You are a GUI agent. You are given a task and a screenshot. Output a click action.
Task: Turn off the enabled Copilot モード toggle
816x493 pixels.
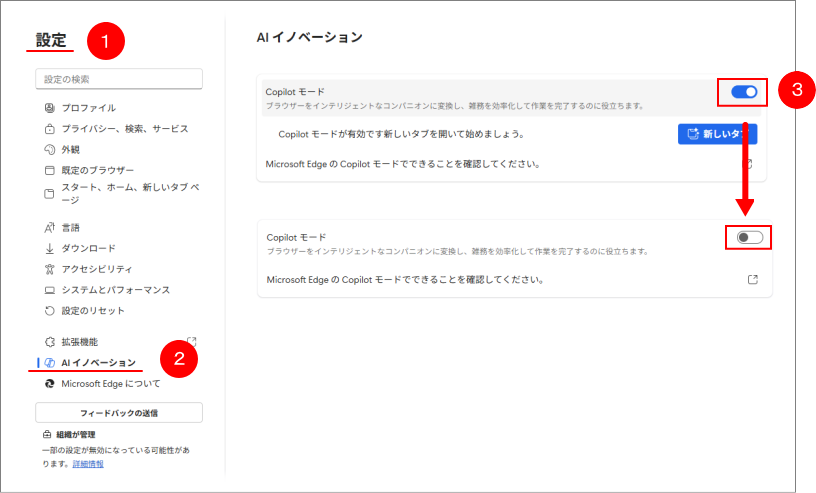click(744, 92)
